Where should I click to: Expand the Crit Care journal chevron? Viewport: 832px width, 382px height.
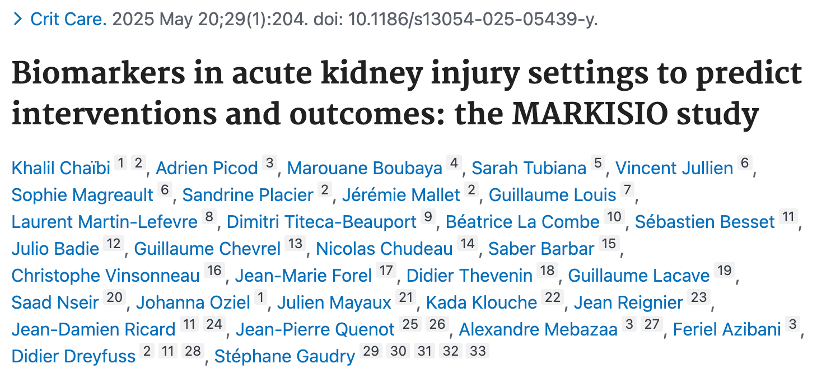tap(17, 20)
